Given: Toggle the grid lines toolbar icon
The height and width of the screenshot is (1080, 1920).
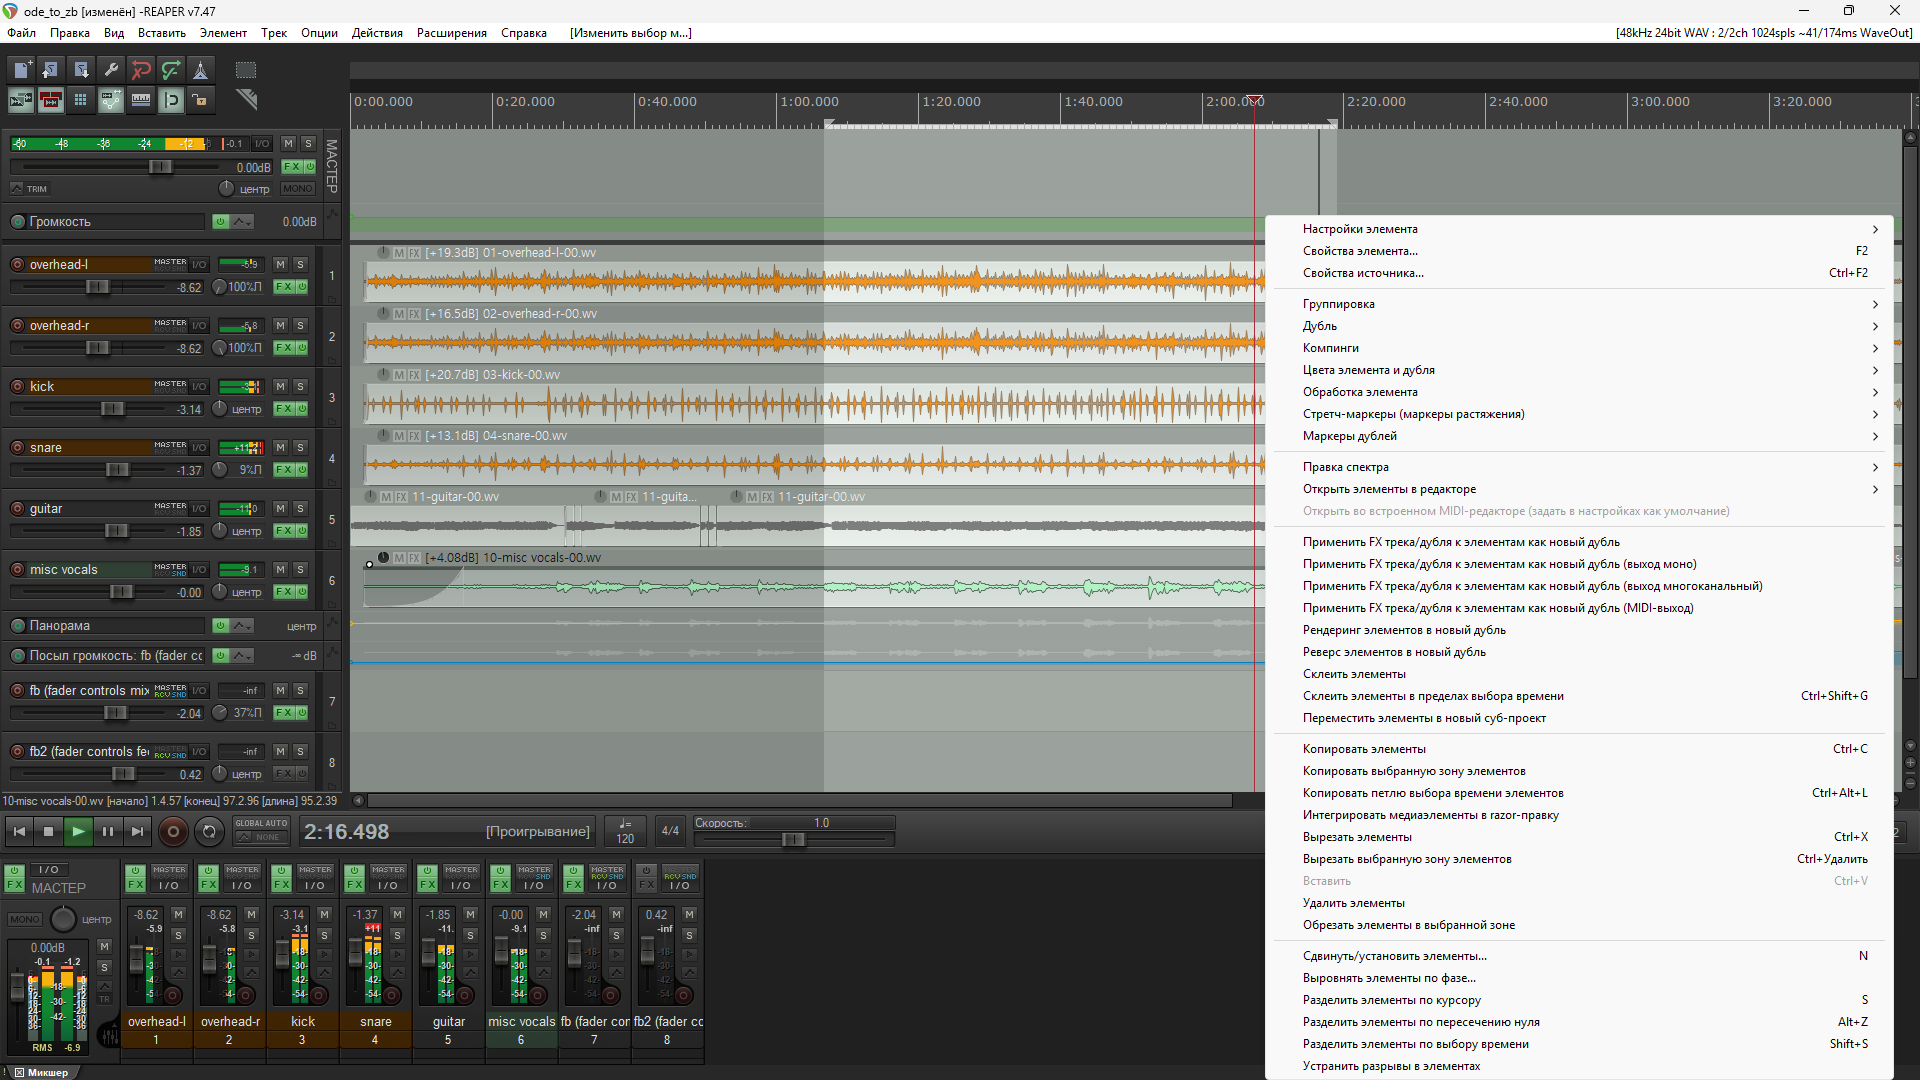Looking at the screenshot, I should tap(81, 100).
